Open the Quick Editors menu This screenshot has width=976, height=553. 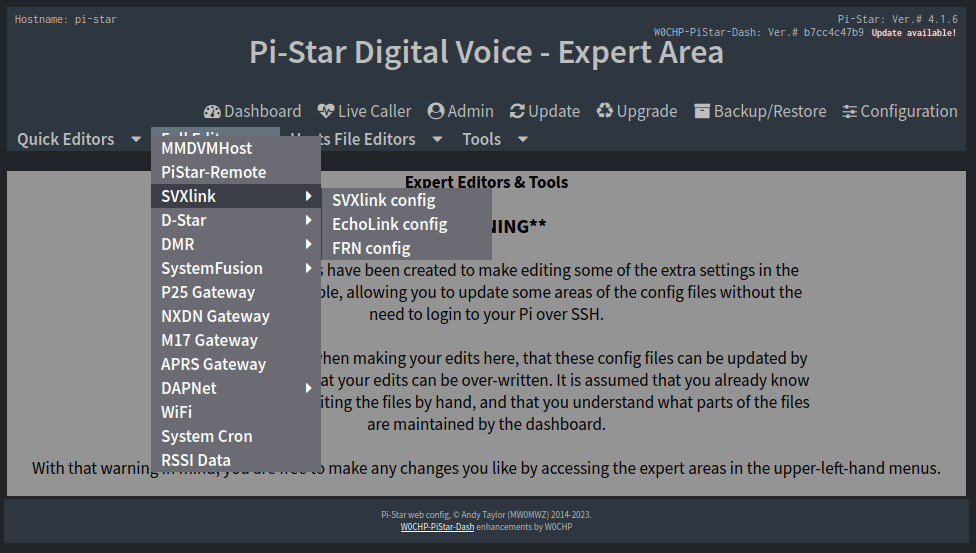pyautogui.click(x=66, y=139)
